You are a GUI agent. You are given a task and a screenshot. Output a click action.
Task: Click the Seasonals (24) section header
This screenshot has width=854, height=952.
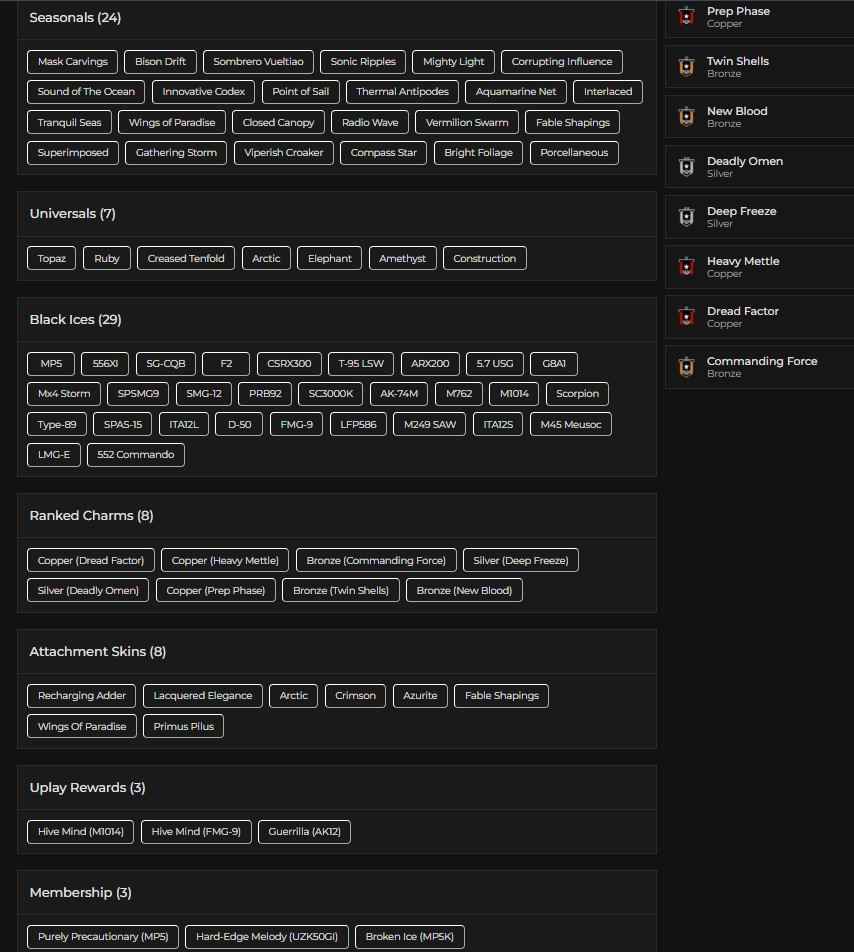(x=75, y=18)
